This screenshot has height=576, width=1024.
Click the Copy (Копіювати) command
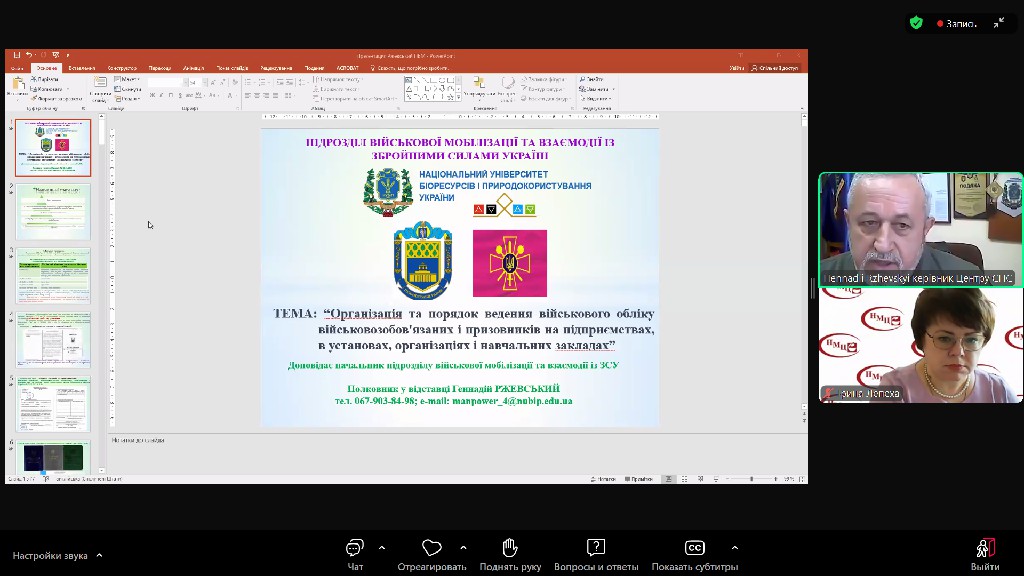tap(47, 89)
